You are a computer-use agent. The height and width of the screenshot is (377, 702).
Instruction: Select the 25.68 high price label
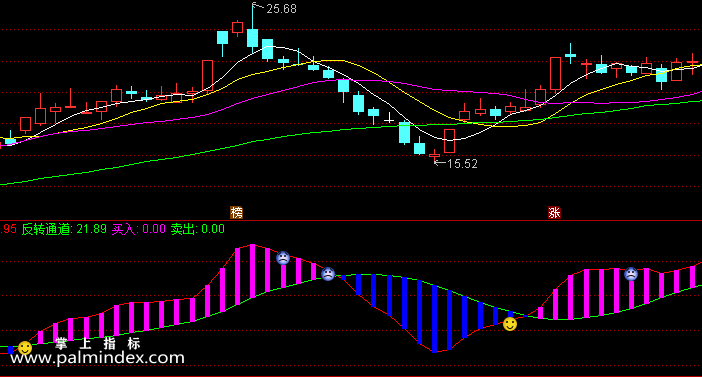282,9
